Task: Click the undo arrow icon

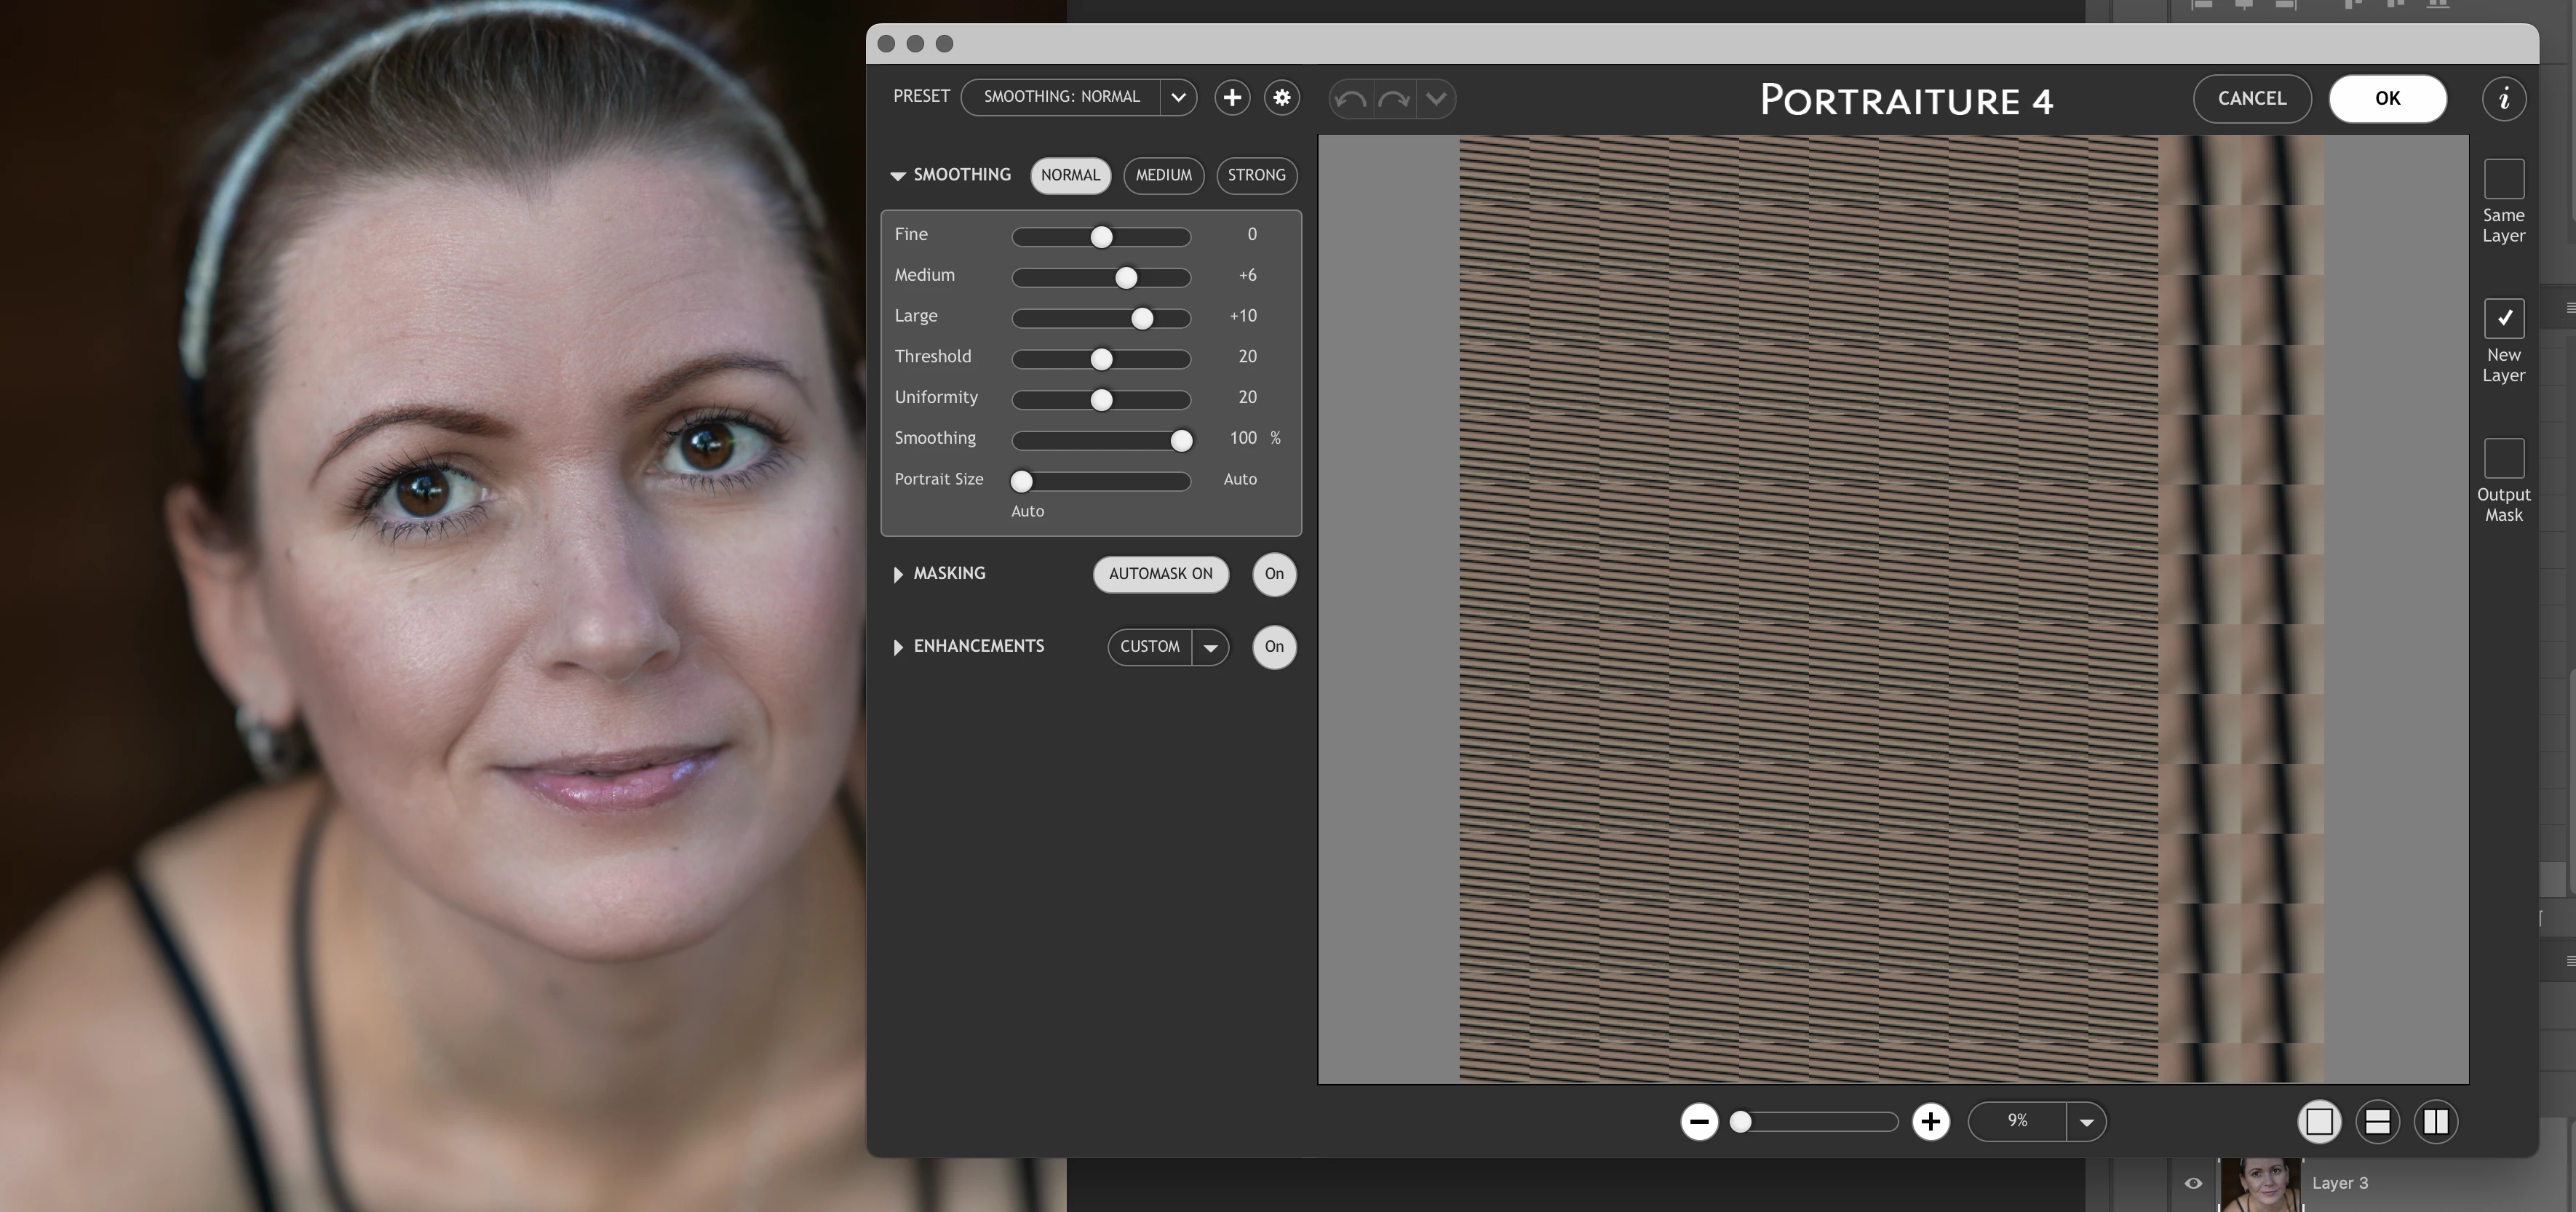Action: click(x=1351, y=99)
